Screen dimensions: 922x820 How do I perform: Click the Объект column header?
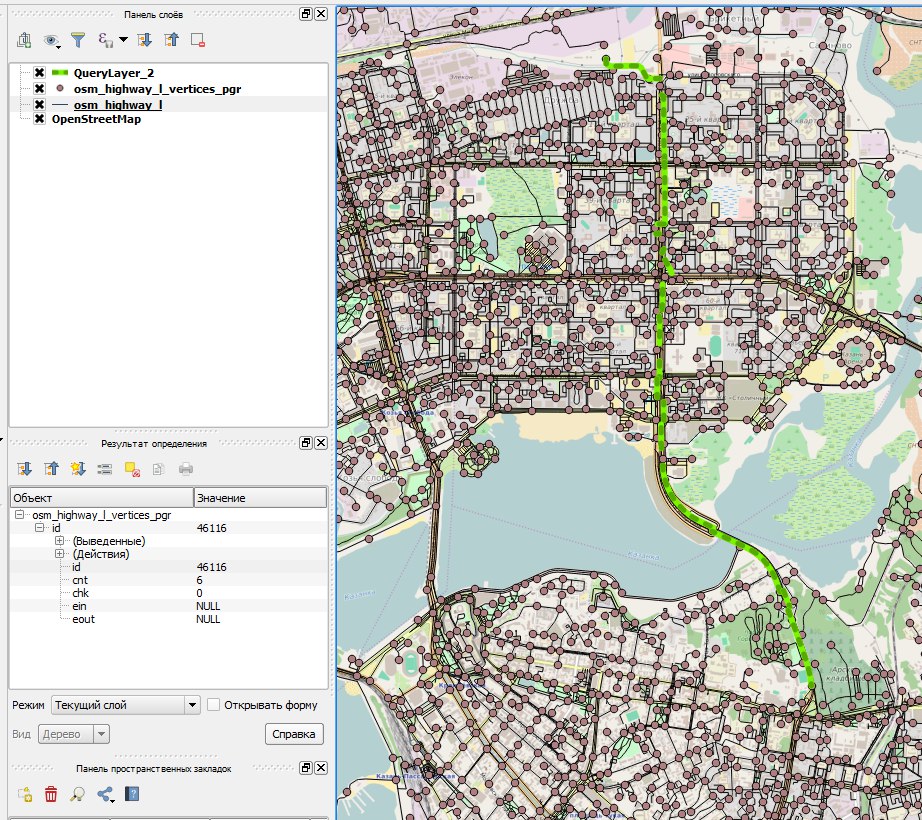click(x=102, y=497)
